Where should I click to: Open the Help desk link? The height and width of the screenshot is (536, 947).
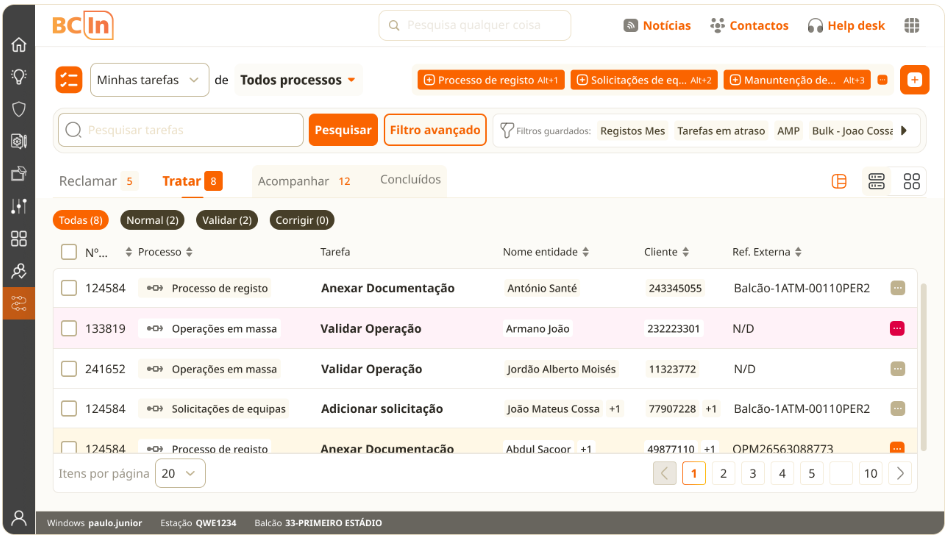[846, 25]
